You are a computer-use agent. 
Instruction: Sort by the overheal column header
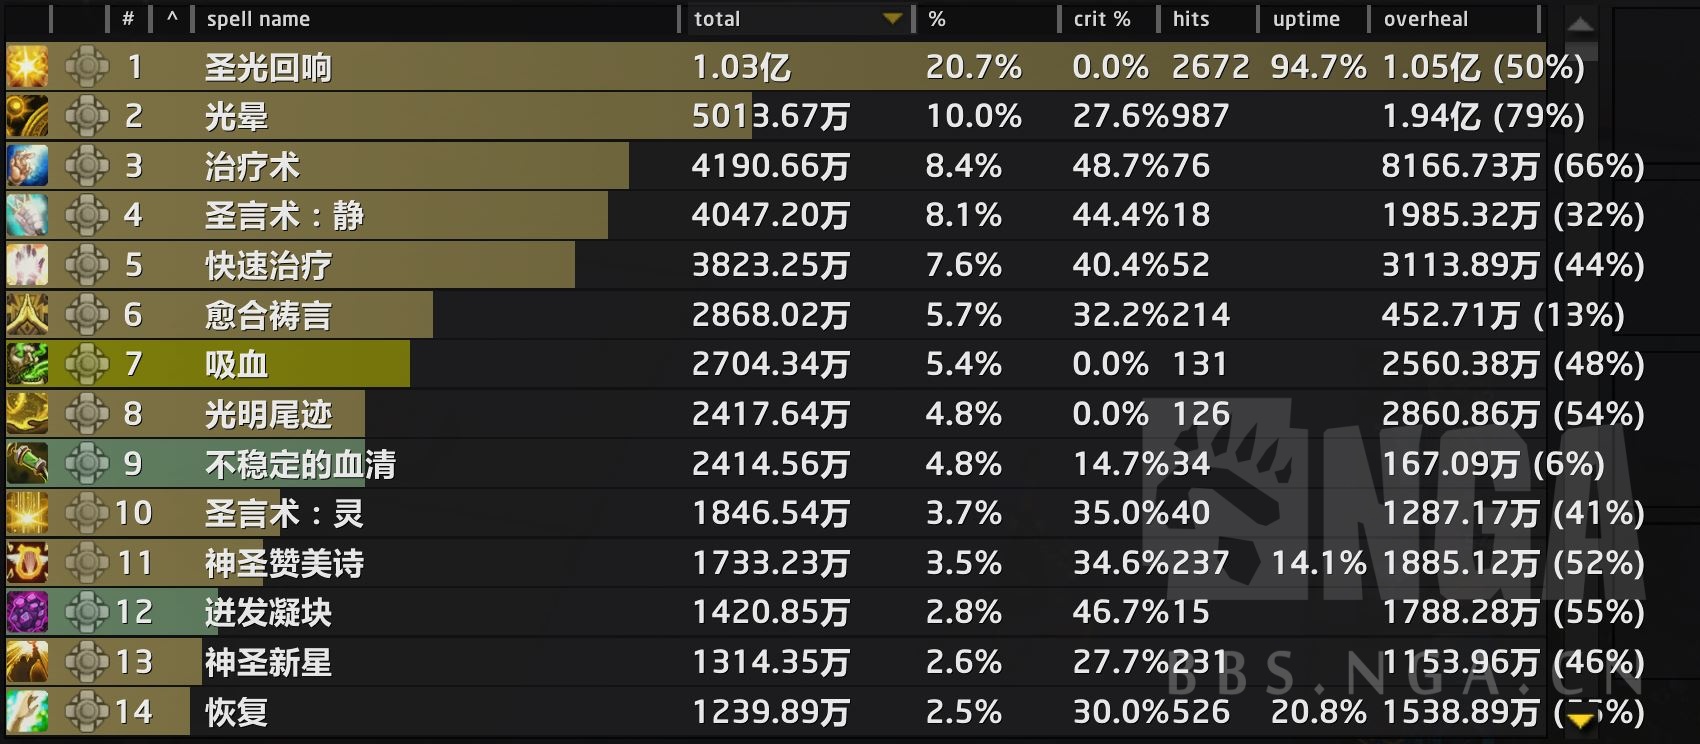[1425, 19]
